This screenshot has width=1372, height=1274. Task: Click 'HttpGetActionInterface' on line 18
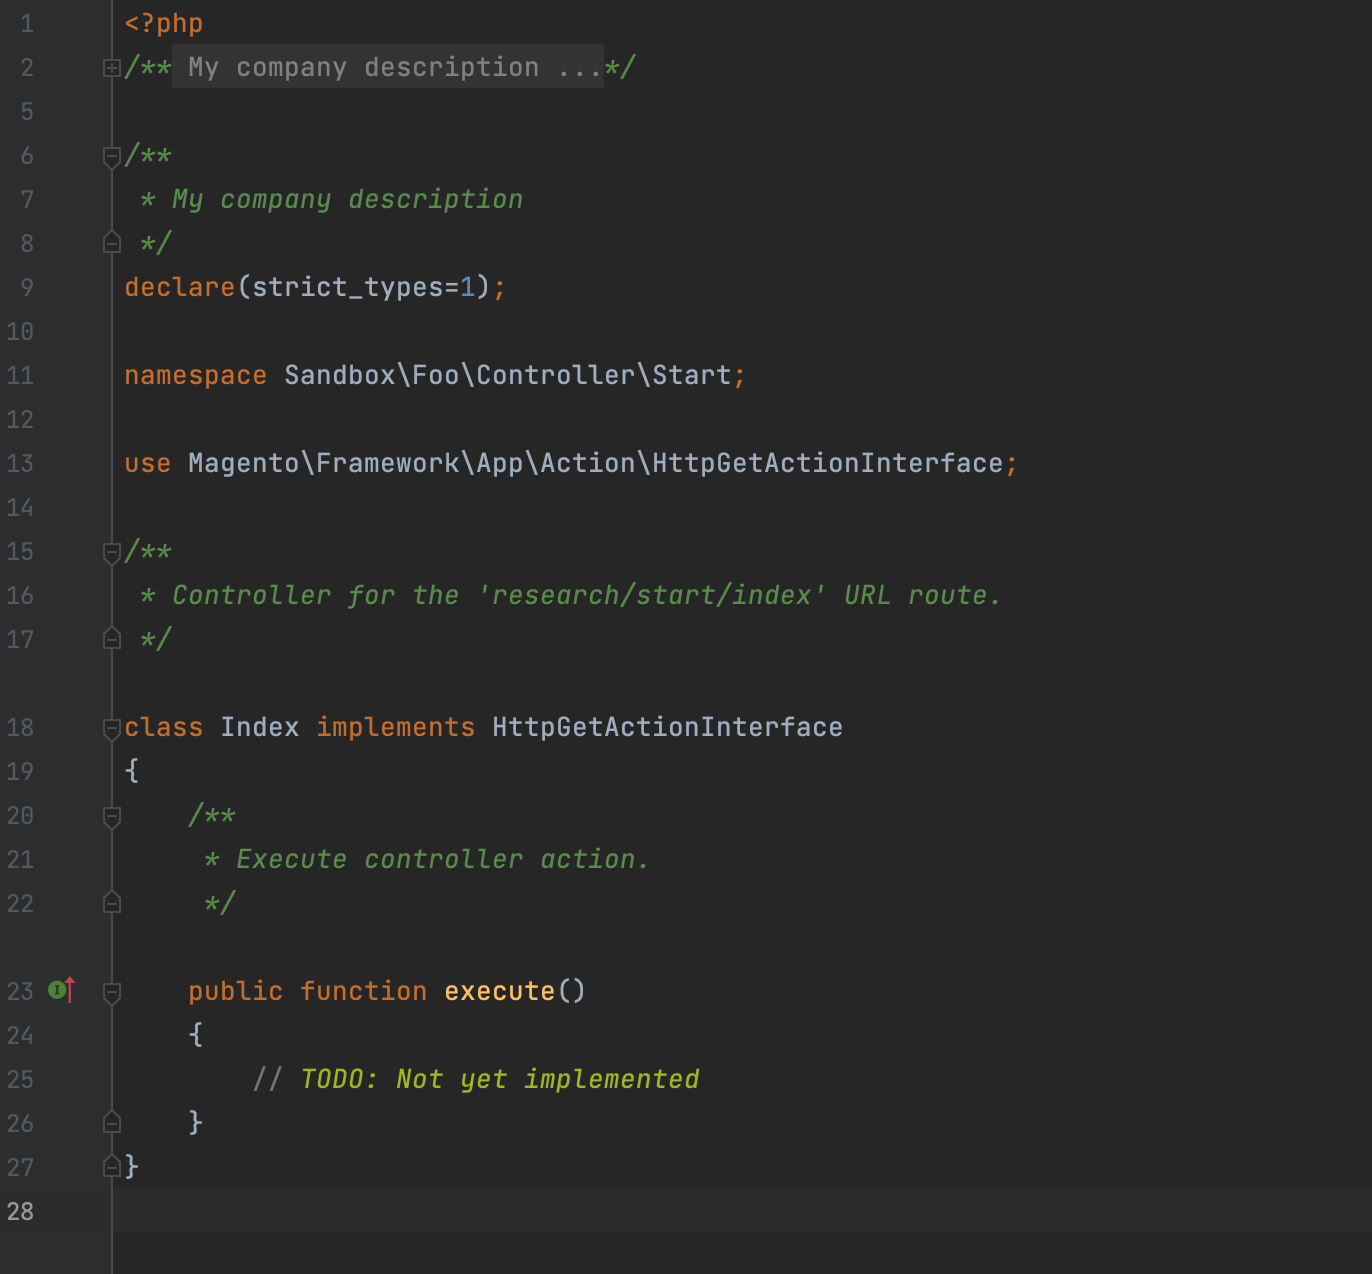coord(668,727)
